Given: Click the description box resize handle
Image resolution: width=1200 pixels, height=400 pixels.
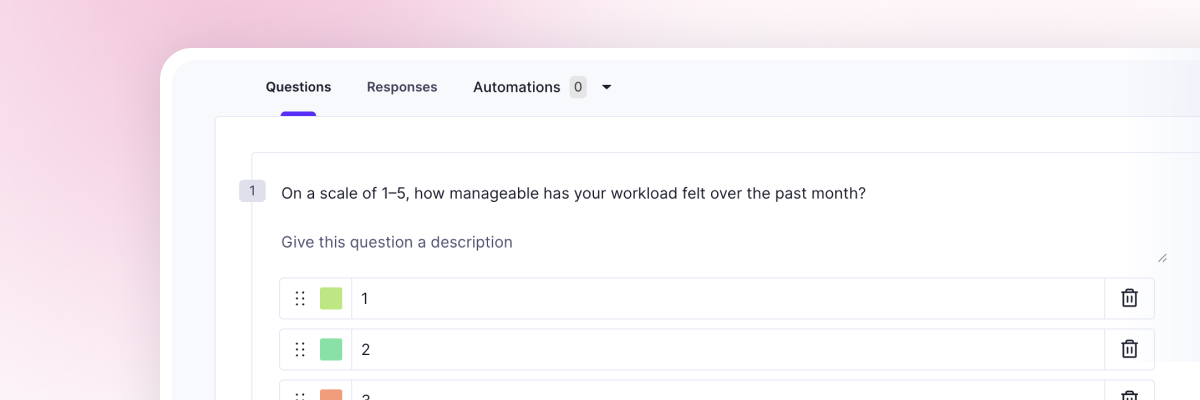Looking at the screenshot, I should click(x=1161, y=257).
